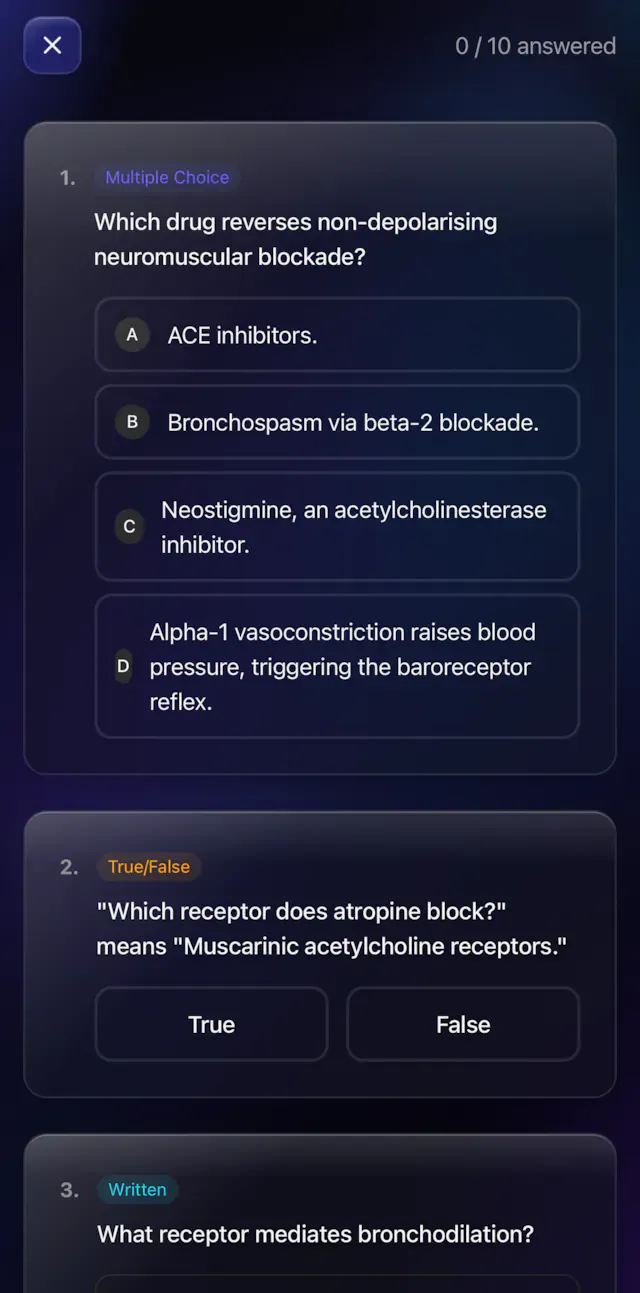Image resolution: width=640 pixels, height=1293 pixels.
Task: Click the question 1 number label
Action: coord(67,177)
